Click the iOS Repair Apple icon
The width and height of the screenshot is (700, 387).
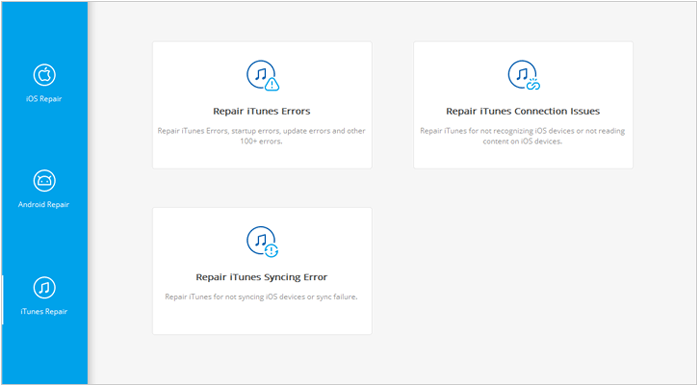44,75
